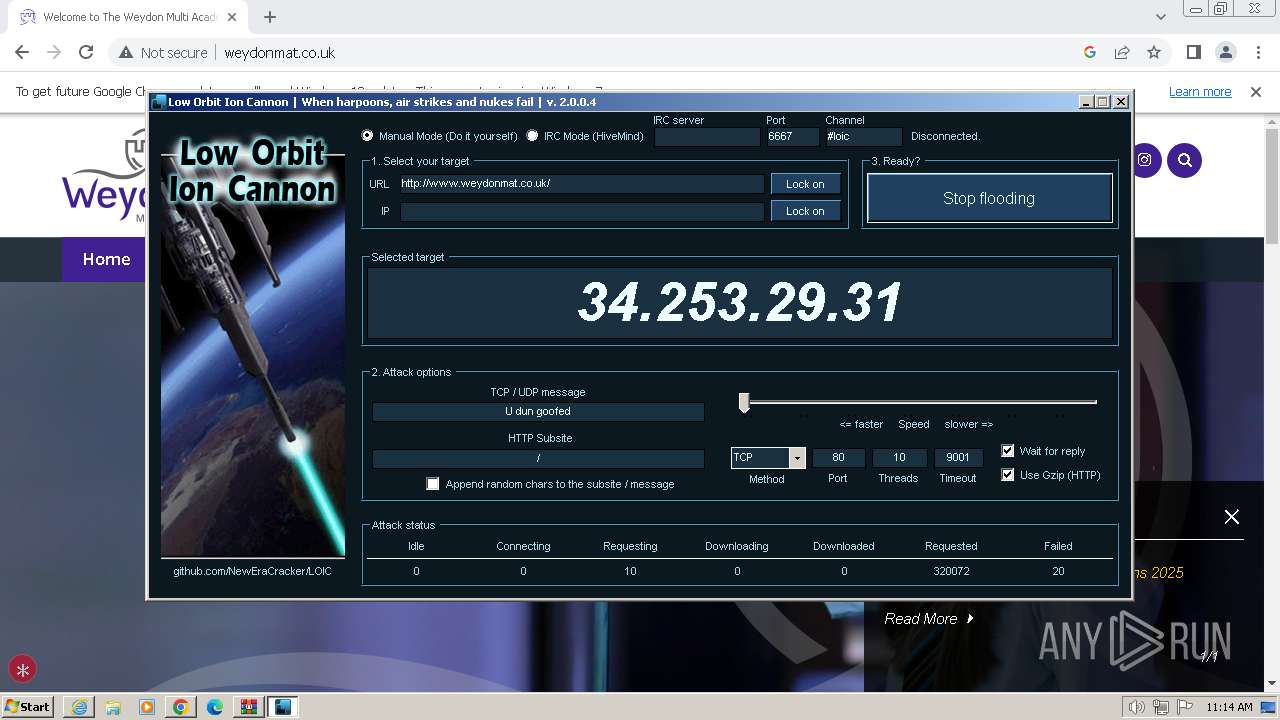The width and height of the screenshot is (1280, 720).
Task: Click the Stop flooding button
Action: (989, 198)
